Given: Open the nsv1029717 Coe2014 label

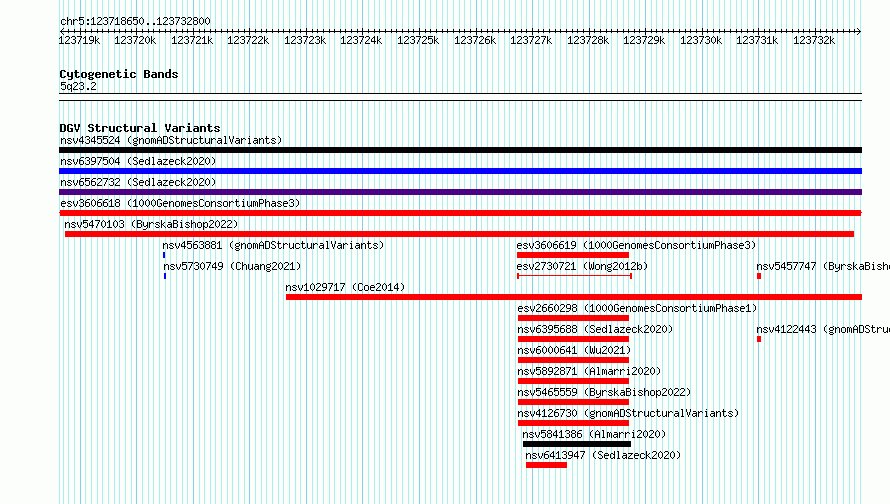Looking at the screenshot, I should pyautogui.click(x=345, y=287).
